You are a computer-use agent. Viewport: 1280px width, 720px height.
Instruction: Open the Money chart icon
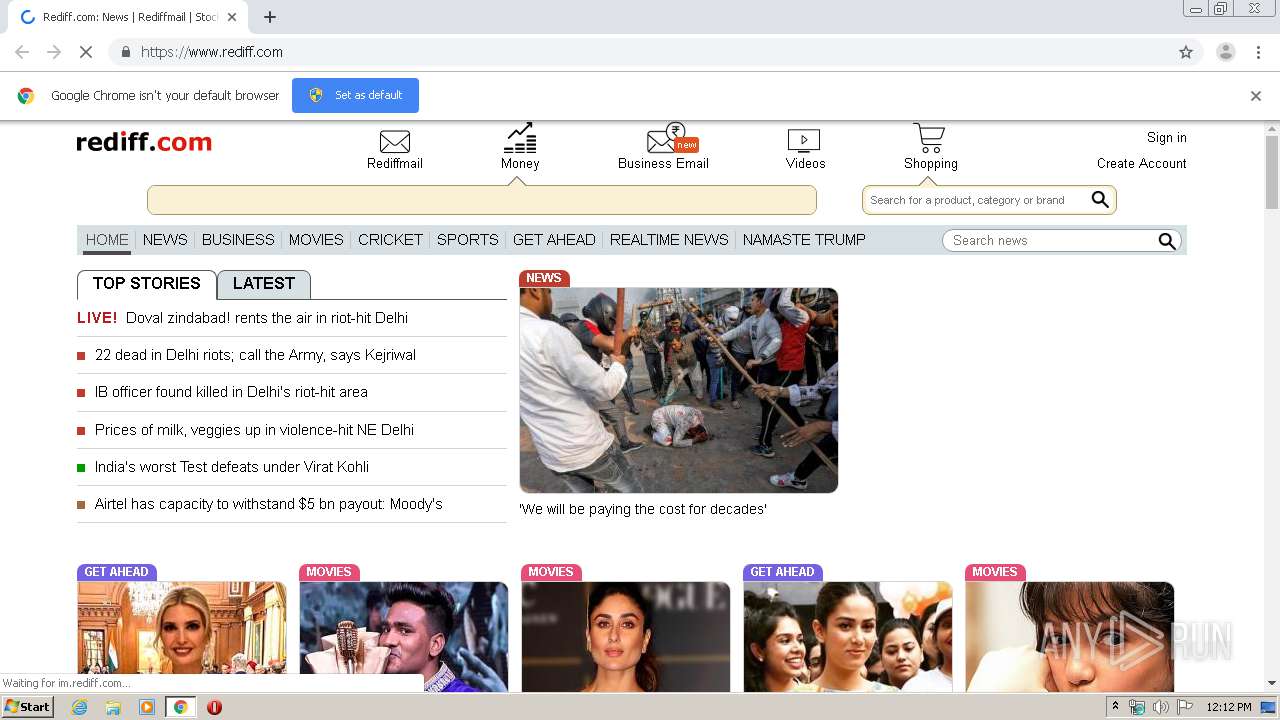point(520,138)
